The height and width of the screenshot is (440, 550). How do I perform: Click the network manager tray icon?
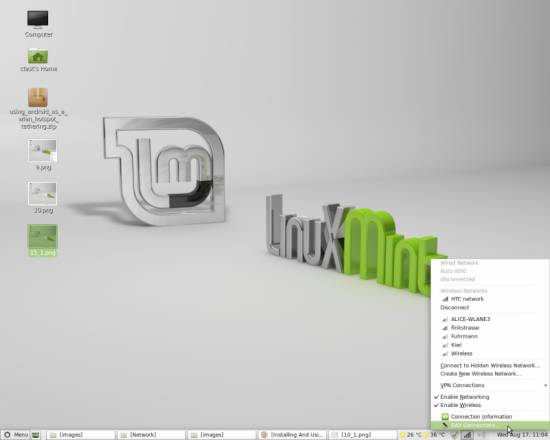(467, 435)
